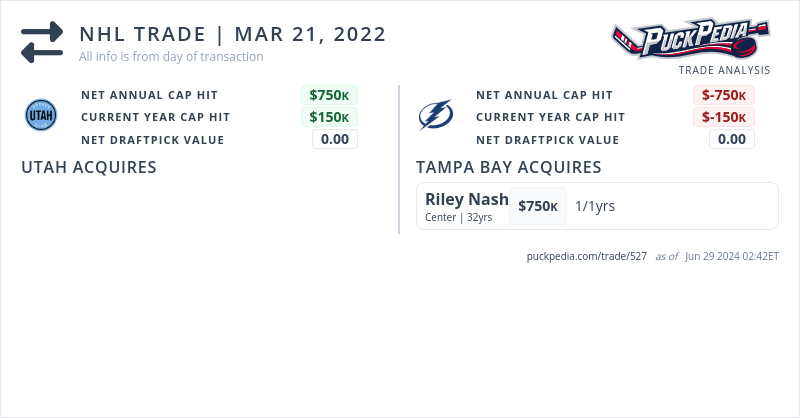Click the 1/1yrs contract term text
800x418 pixels.
click(595, 206)
